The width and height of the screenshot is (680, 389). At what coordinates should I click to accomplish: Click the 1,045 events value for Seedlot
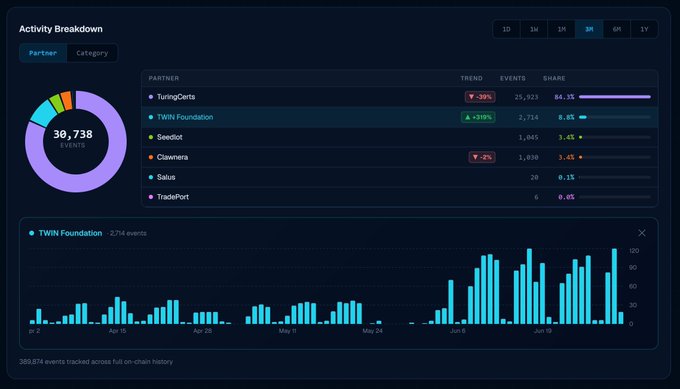[528, 137]
